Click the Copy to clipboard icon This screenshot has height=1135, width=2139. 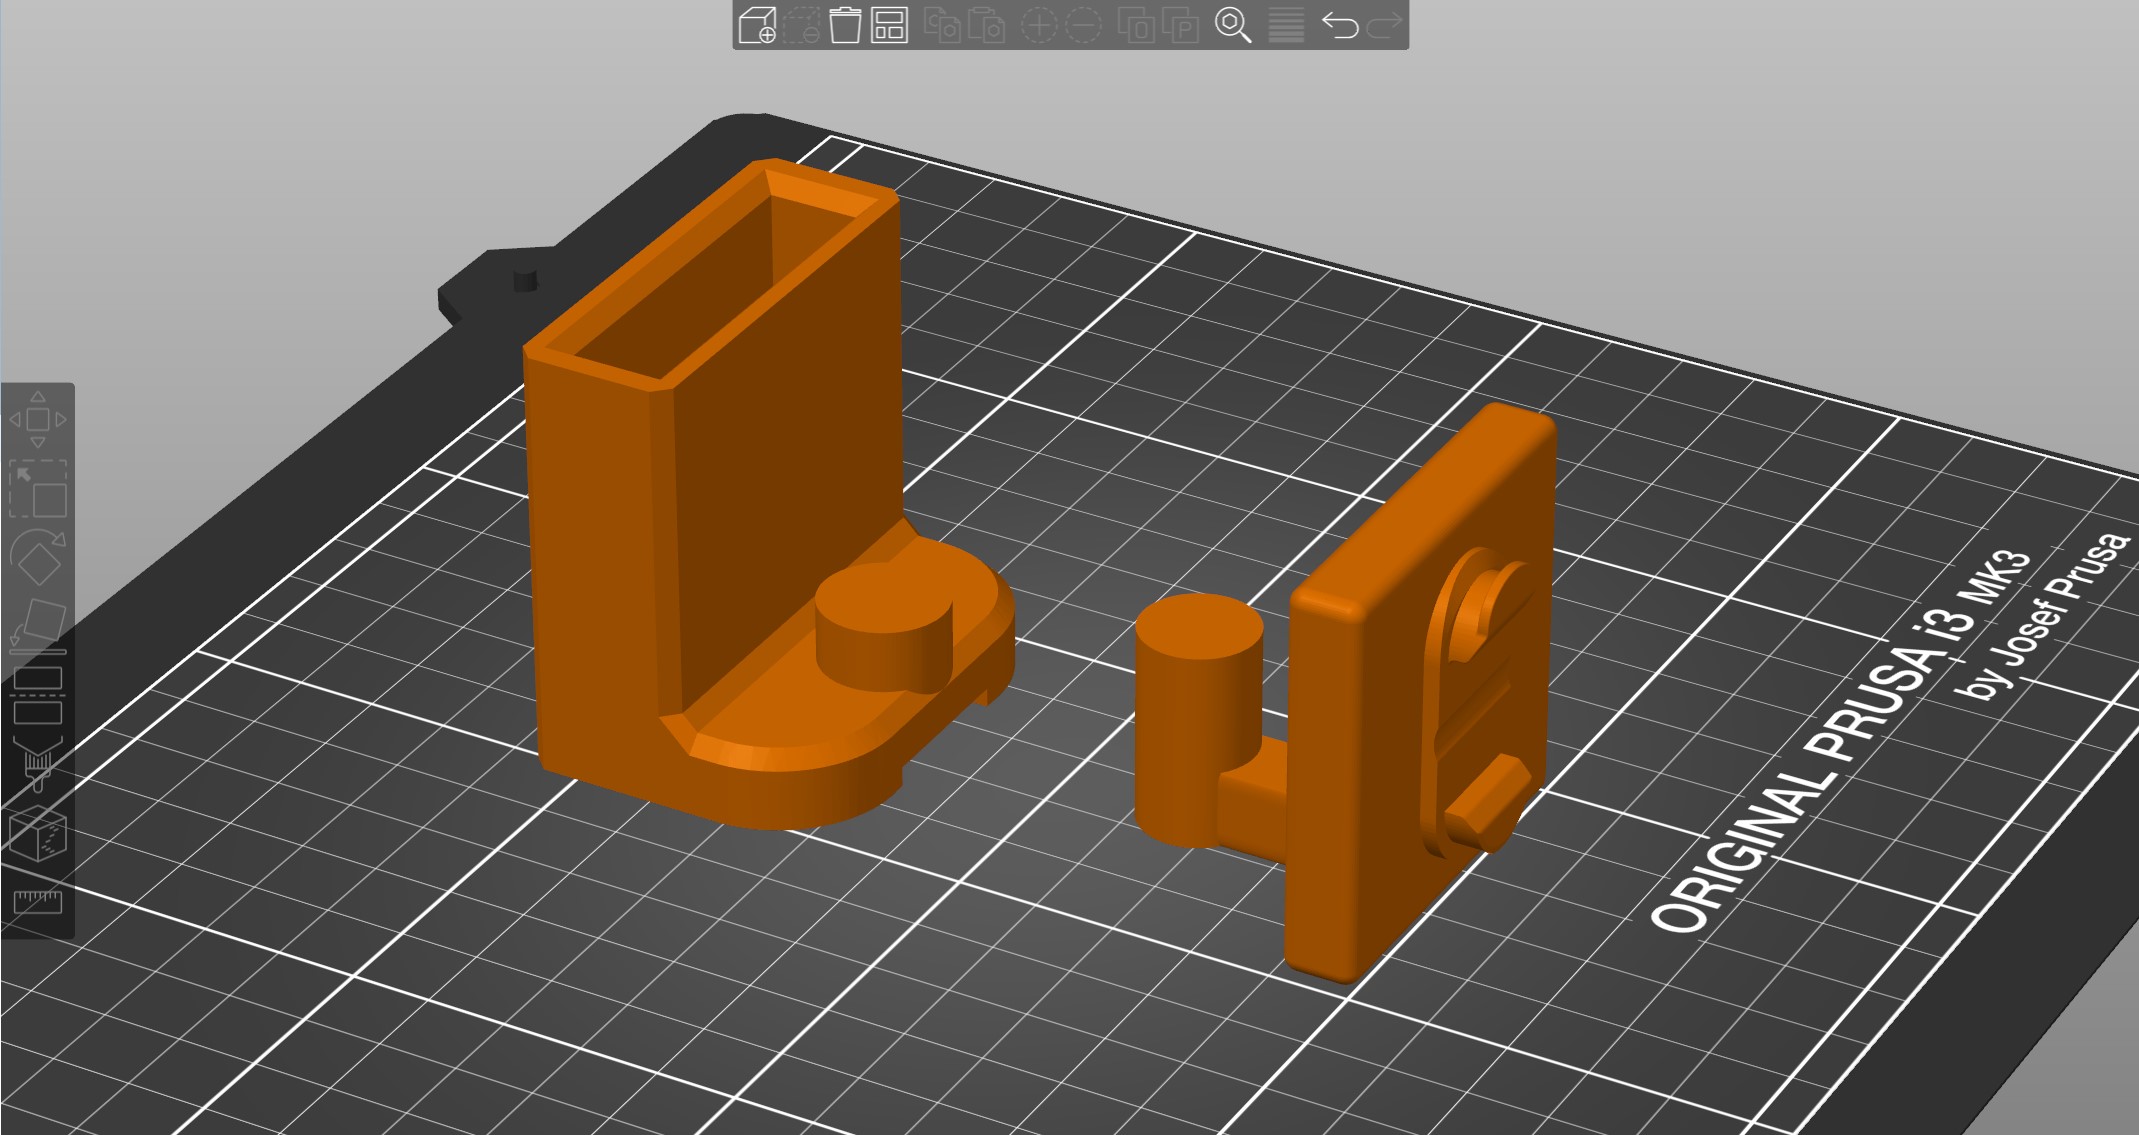click(x=942, y=25)
